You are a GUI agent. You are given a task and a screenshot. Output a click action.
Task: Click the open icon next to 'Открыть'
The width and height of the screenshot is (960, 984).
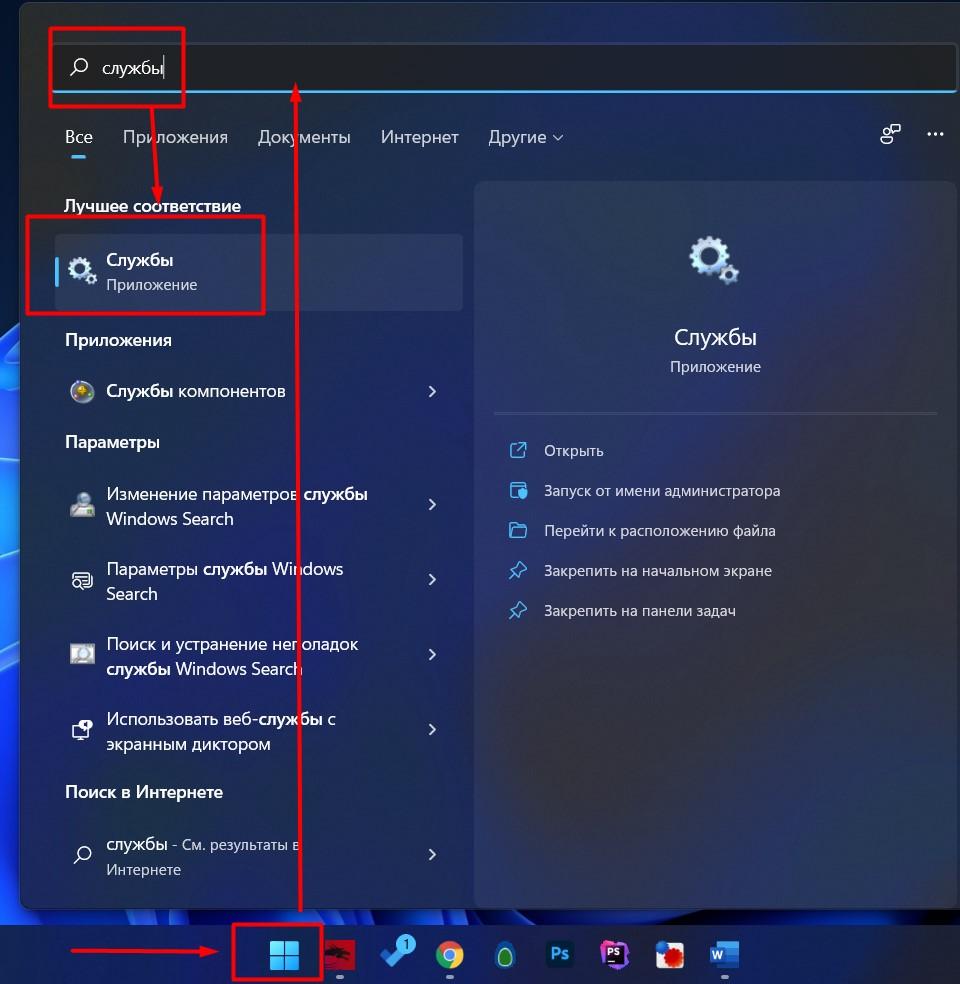(518, 450)
